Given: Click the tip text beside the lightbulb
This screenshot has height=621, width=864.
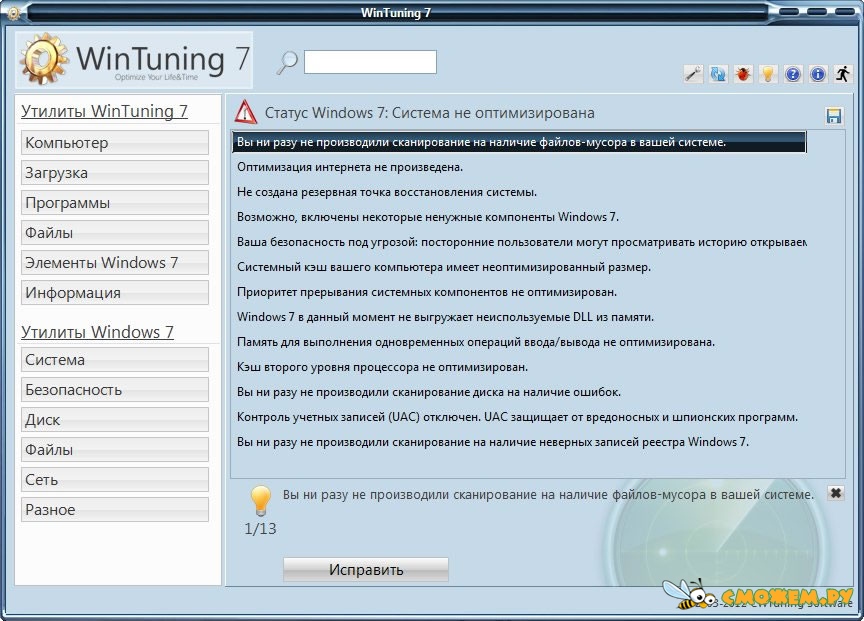Looking at the screenshot, I should pyautogui.click(x=548, y=495).
